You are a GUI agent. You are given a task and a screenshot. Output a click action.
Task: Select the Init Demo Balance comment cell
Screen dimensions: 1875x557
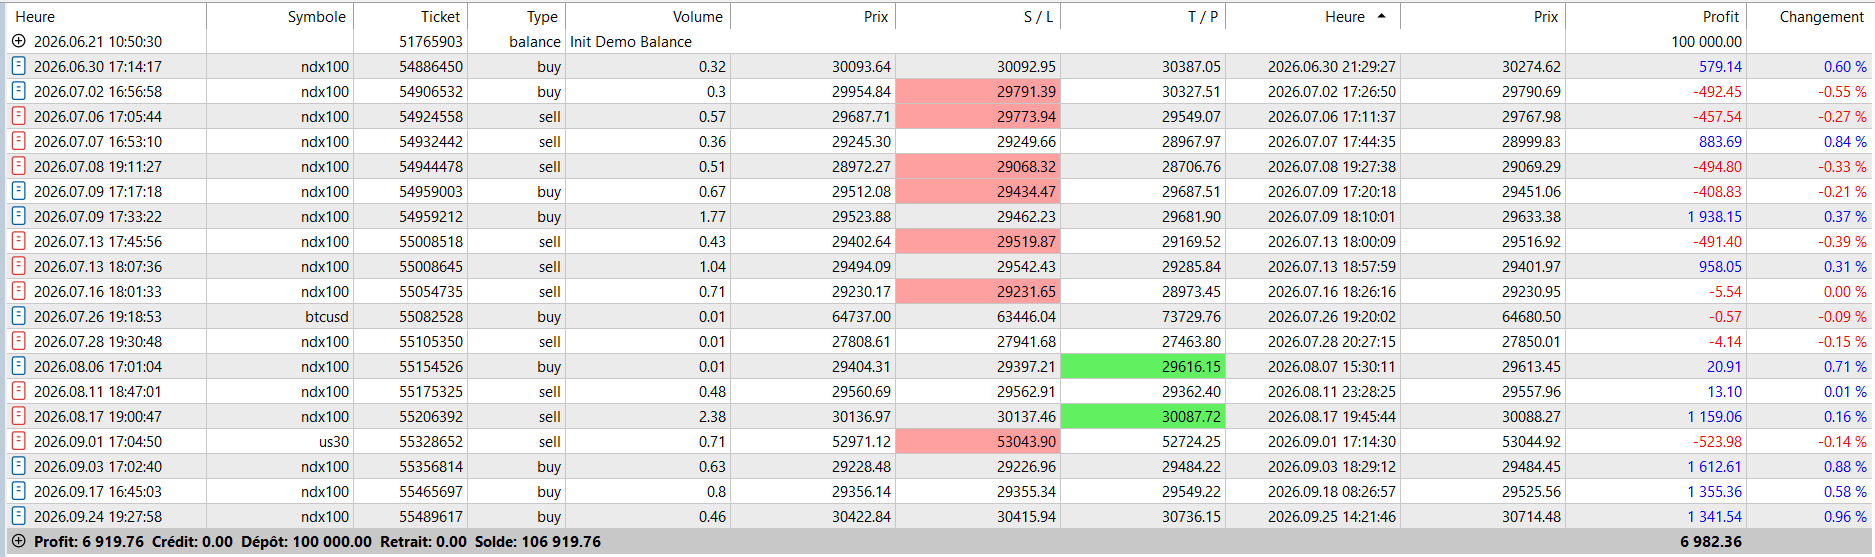(x=631, y=41)
